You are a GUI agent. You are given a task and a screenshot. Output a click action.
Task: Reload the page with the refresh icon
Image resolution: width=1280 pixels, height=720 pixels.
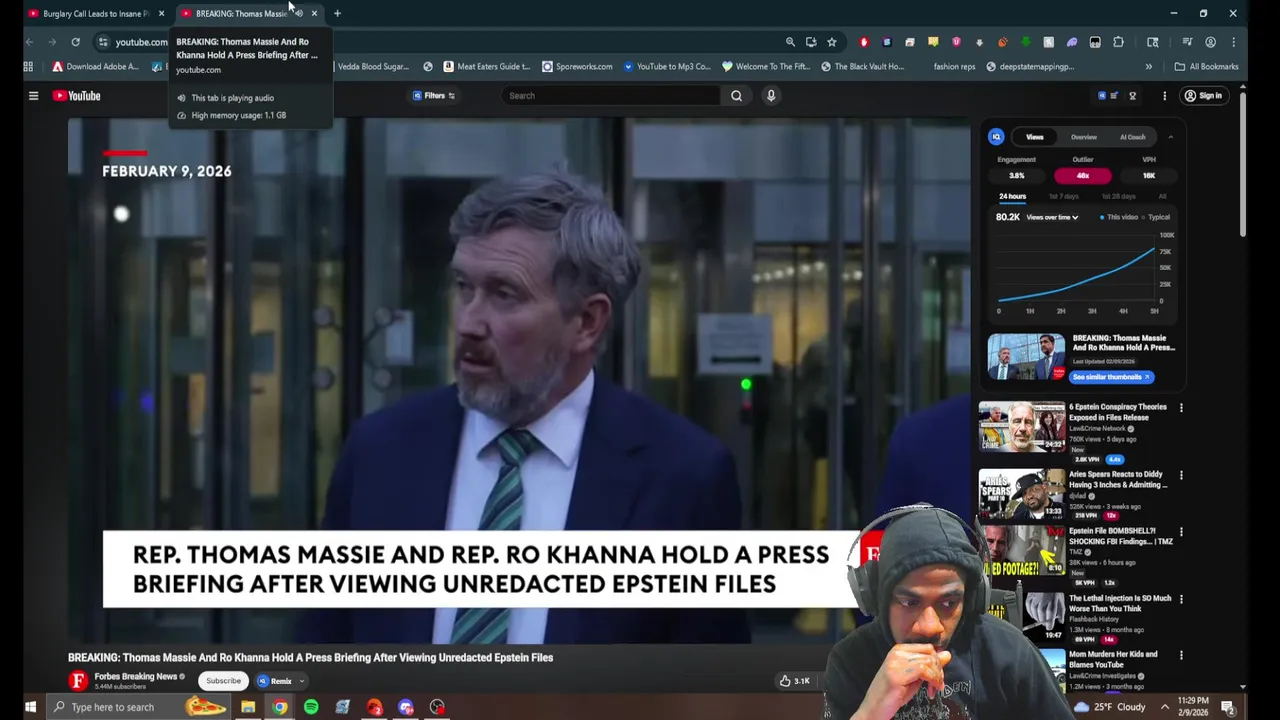click(75, 42)
